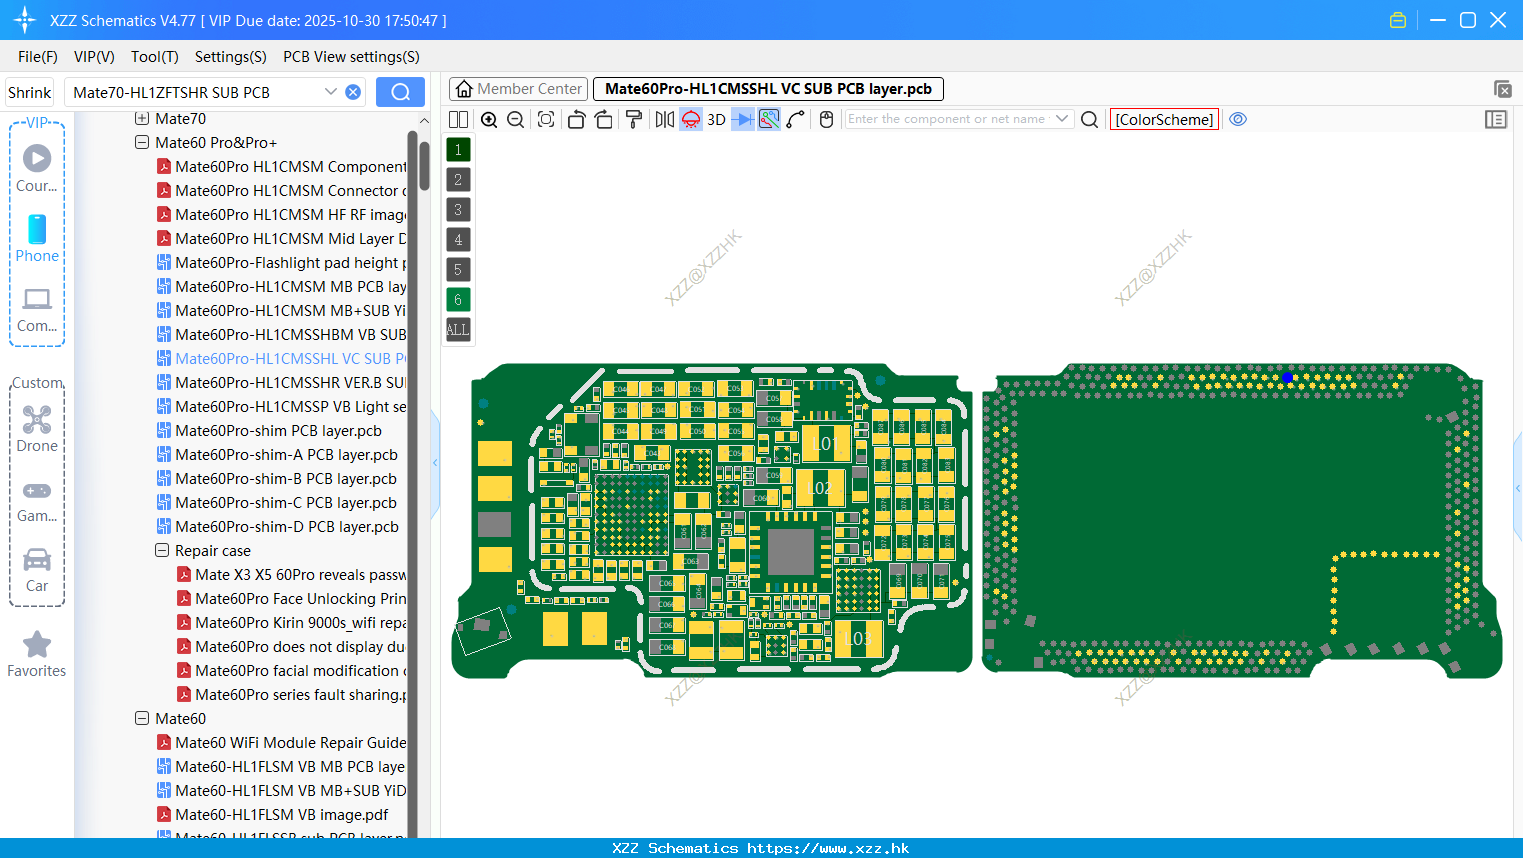The image size is (1523, 858).
Task: Open the ColorScheme picker
Action: (1164, 119)
